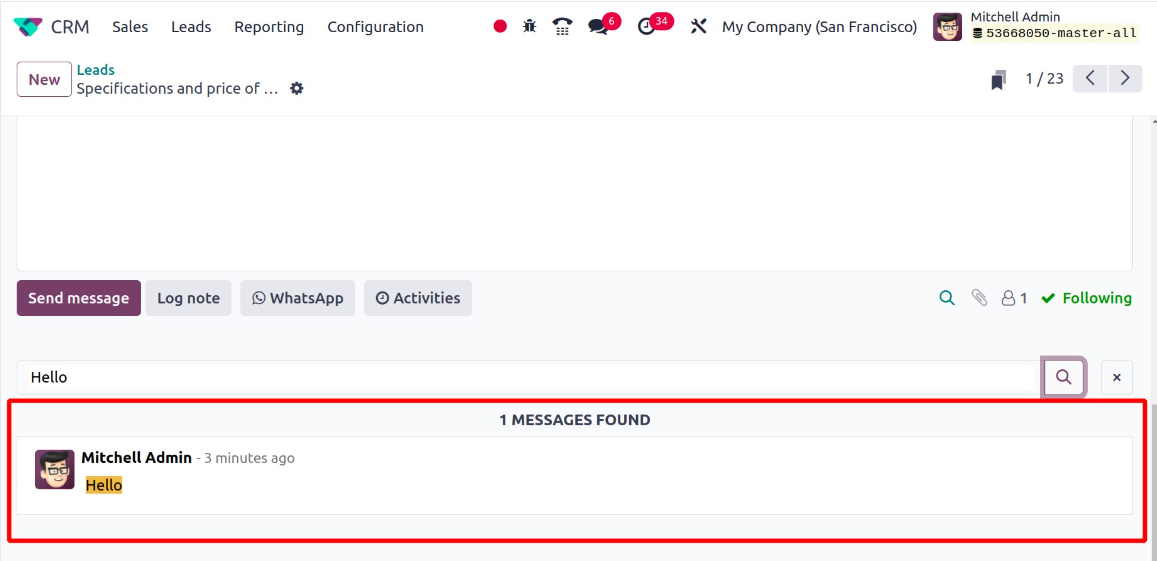Click the CRM app title
This screenshot has width=1157, height=561.
[x=70, y=27]
